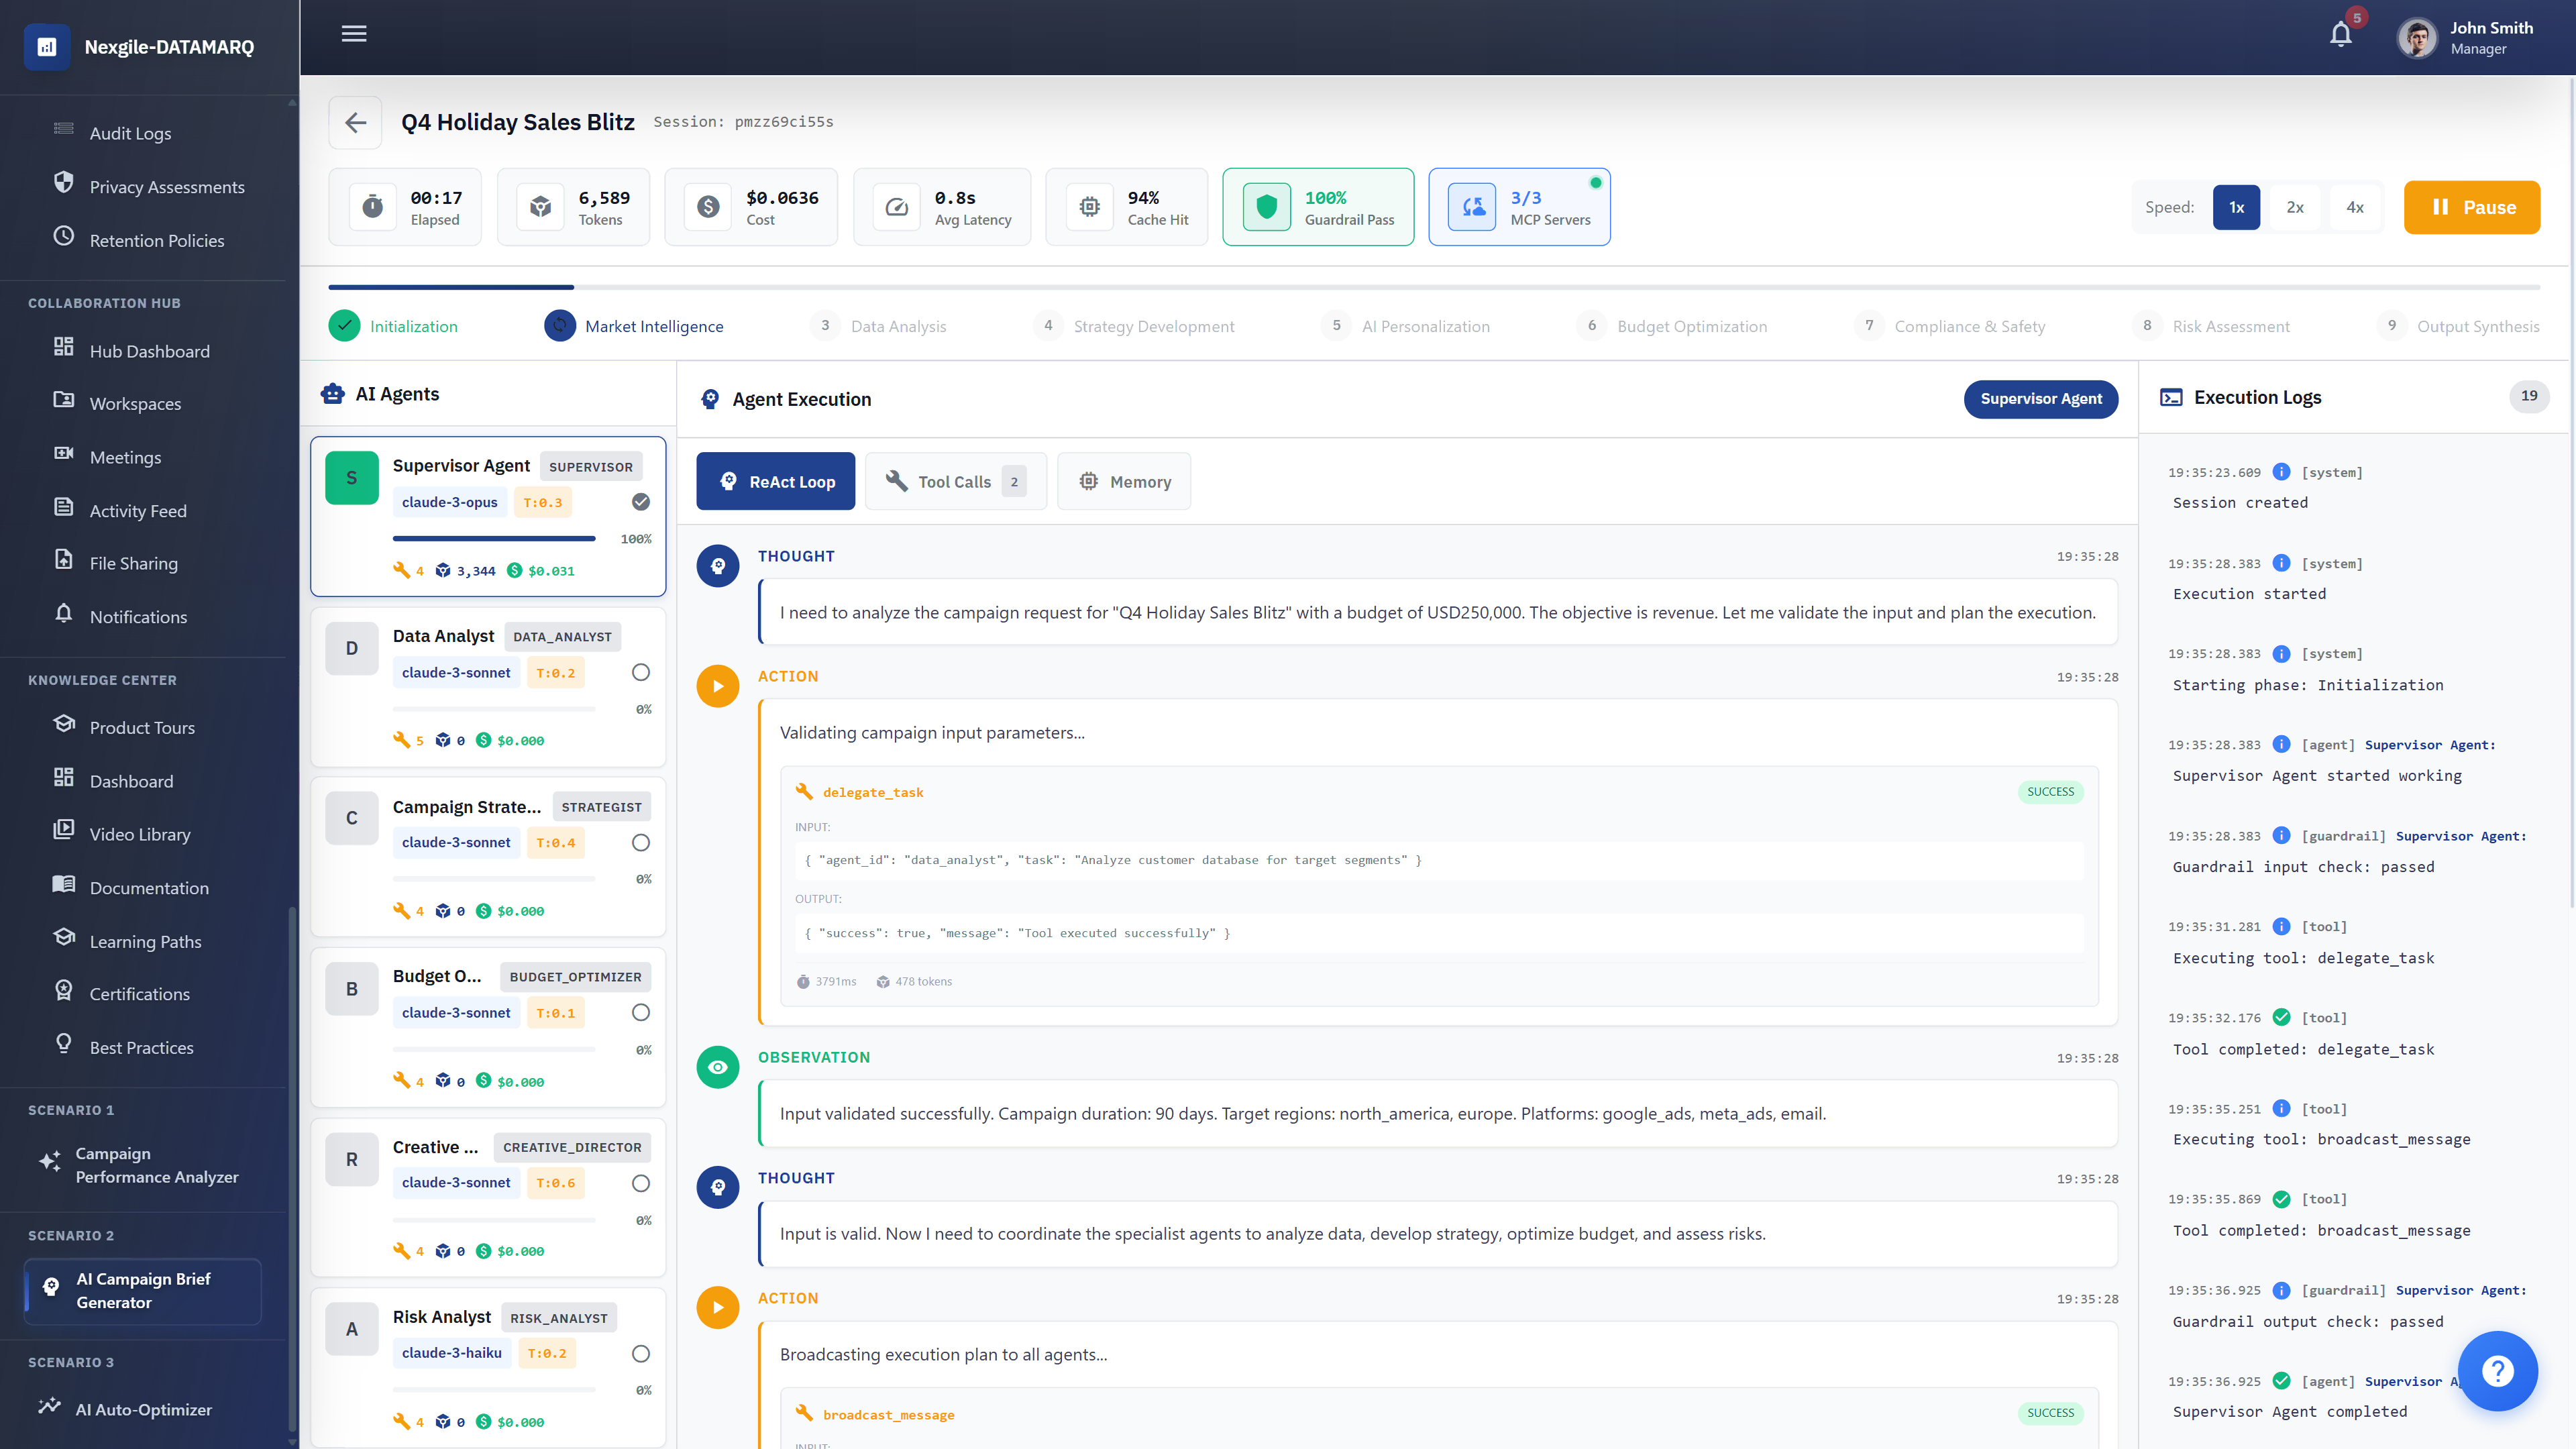The height and width of the screenshot is (1449, 2576).
Task: Enable 2x playback speed
Action: click(x=2295, y=207)
